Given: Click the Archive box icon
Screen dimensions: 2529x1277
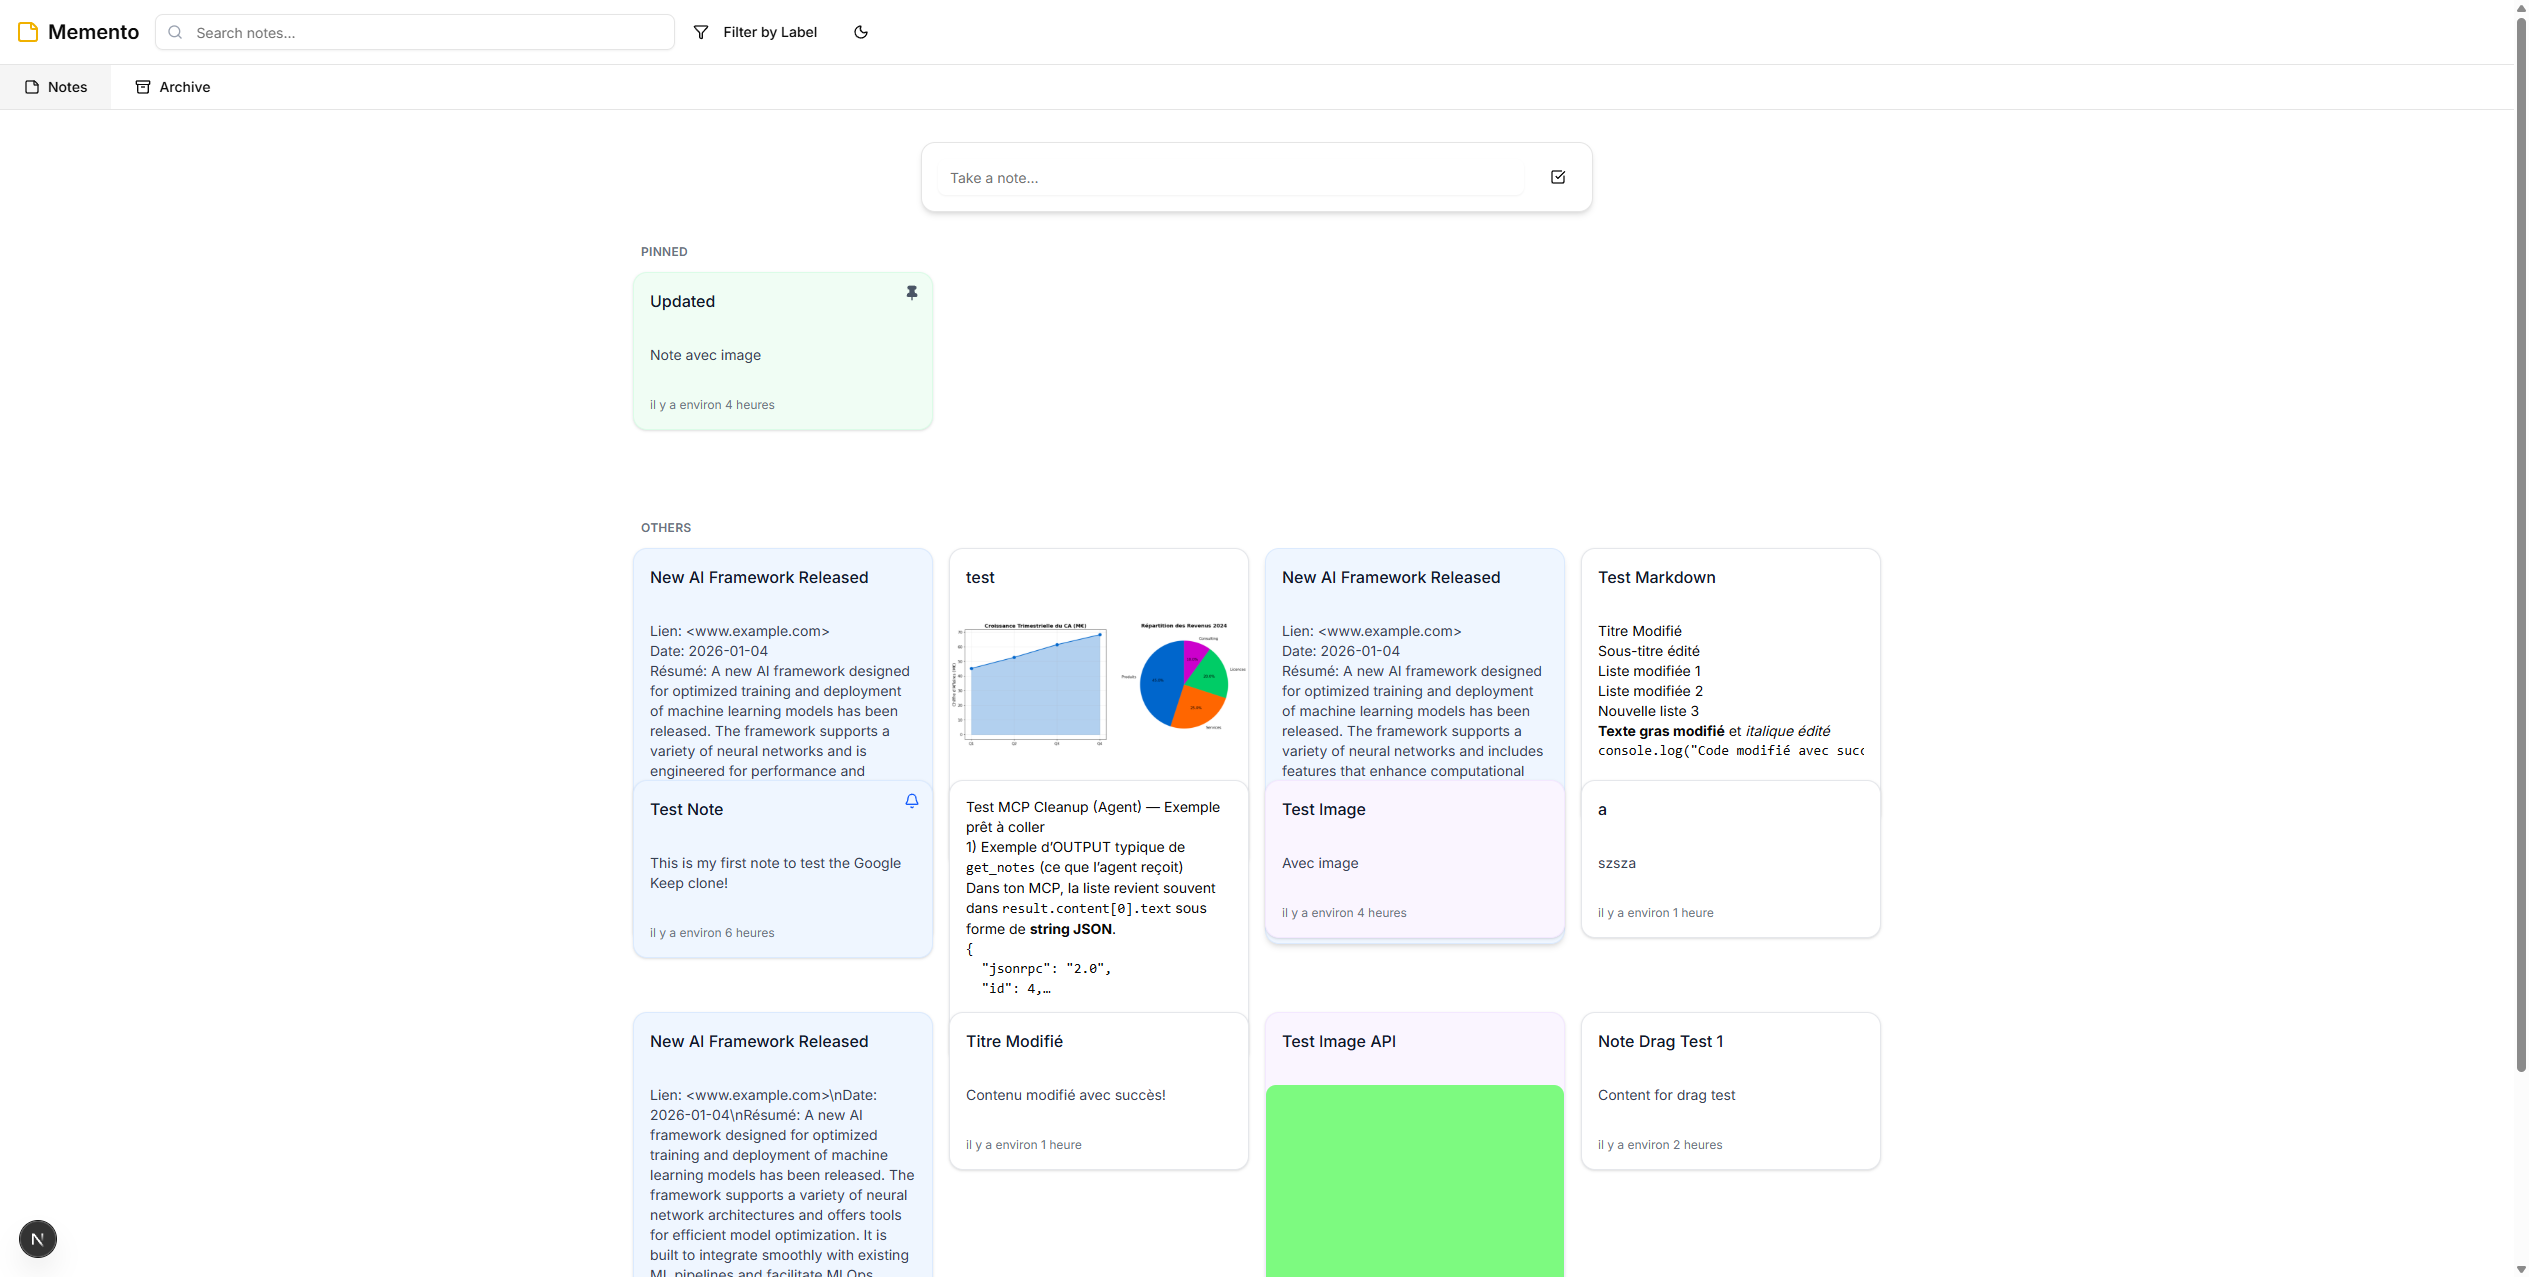Looking at the screenshot, I should pyautogui.click(x=143, y=87).
